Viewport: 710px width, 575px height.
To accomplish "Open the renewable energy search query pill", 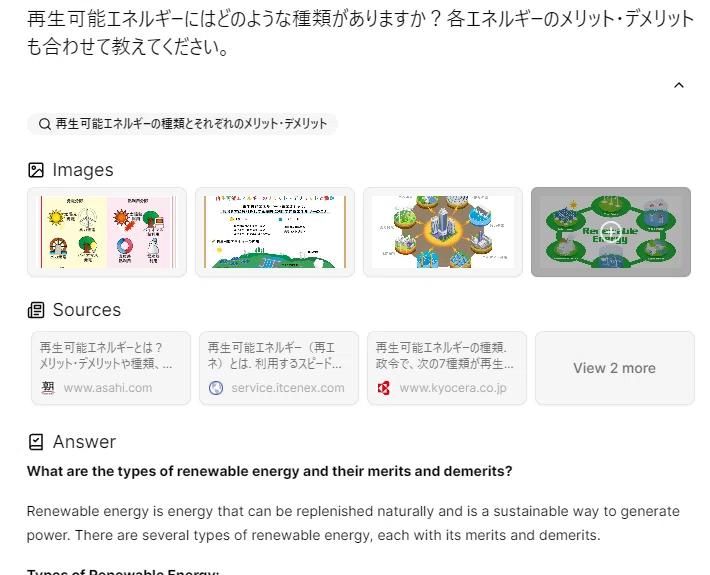I will tap(182, 124).
